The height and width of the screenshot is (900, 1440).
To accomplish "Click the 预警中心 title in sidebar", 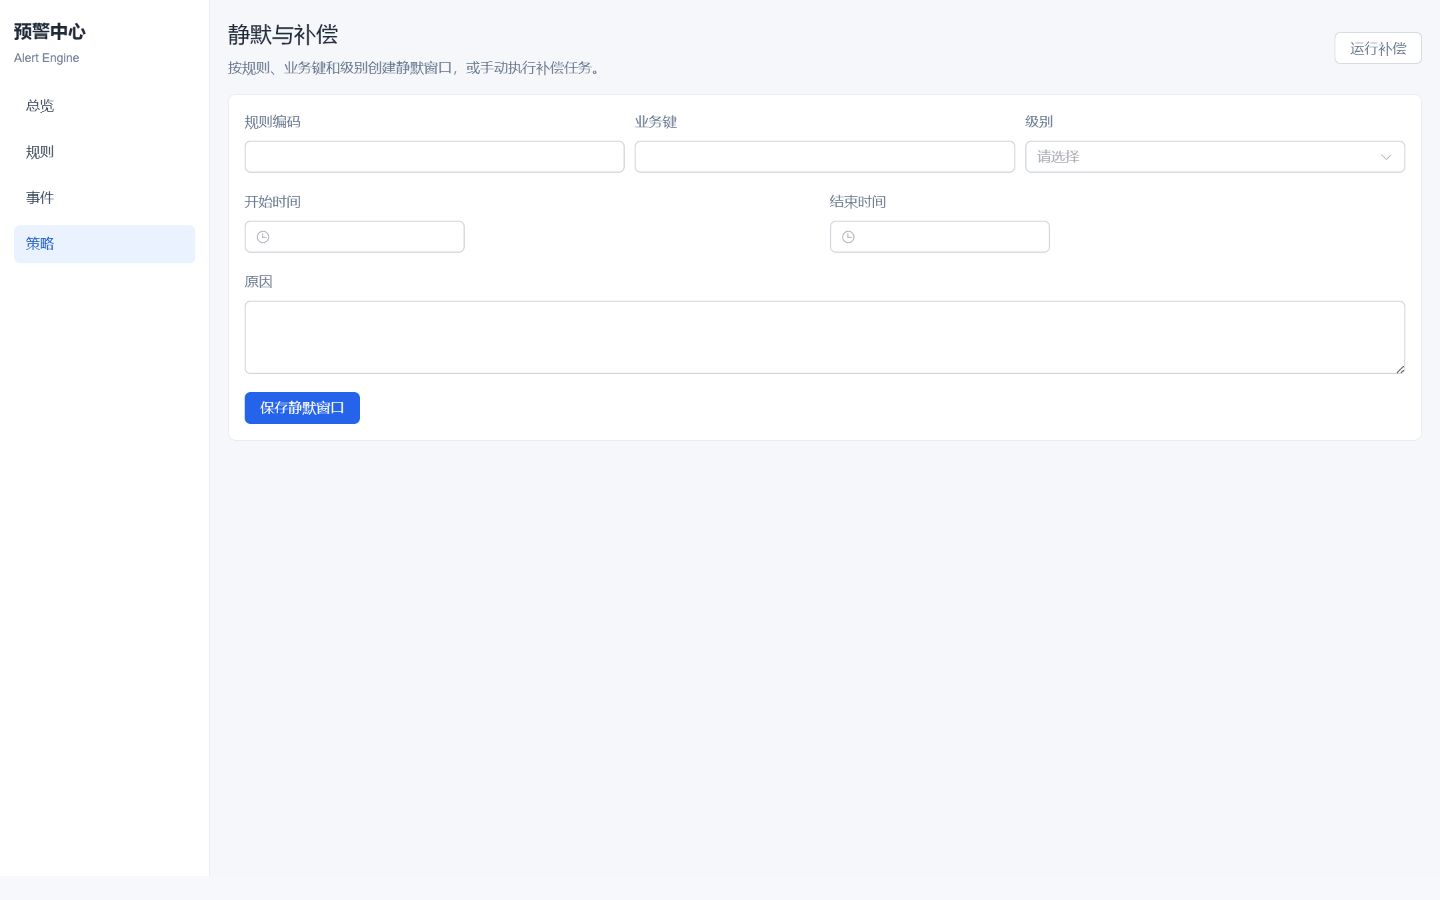I will coord(50,32).
